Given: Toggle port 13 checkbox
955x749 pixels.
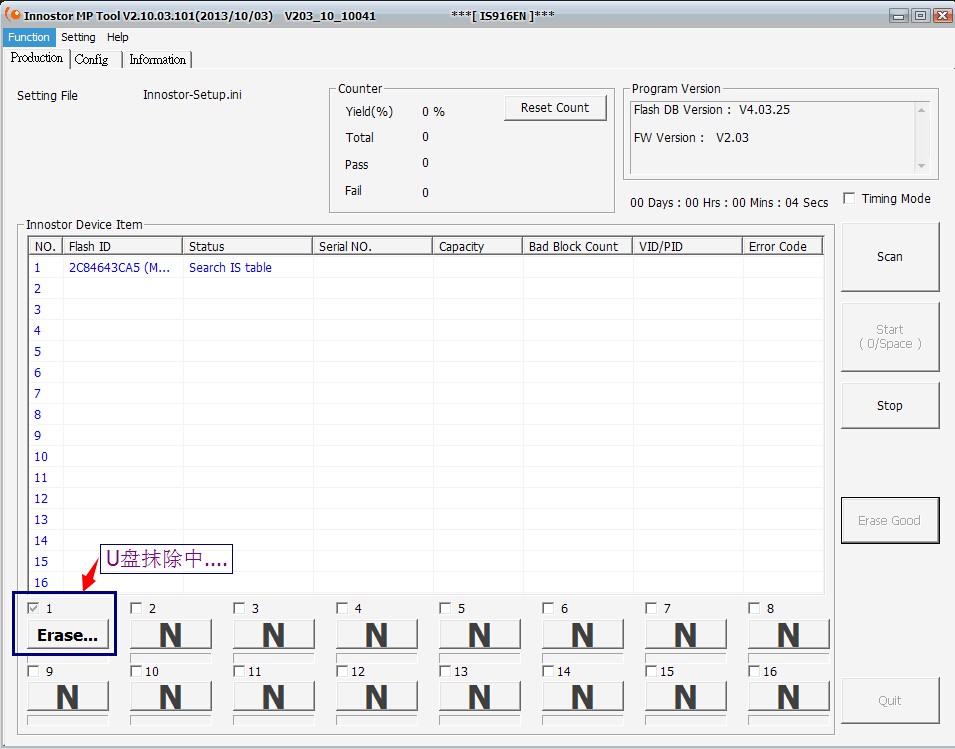Looking at the screenshot, I should [x=445, y=670].
